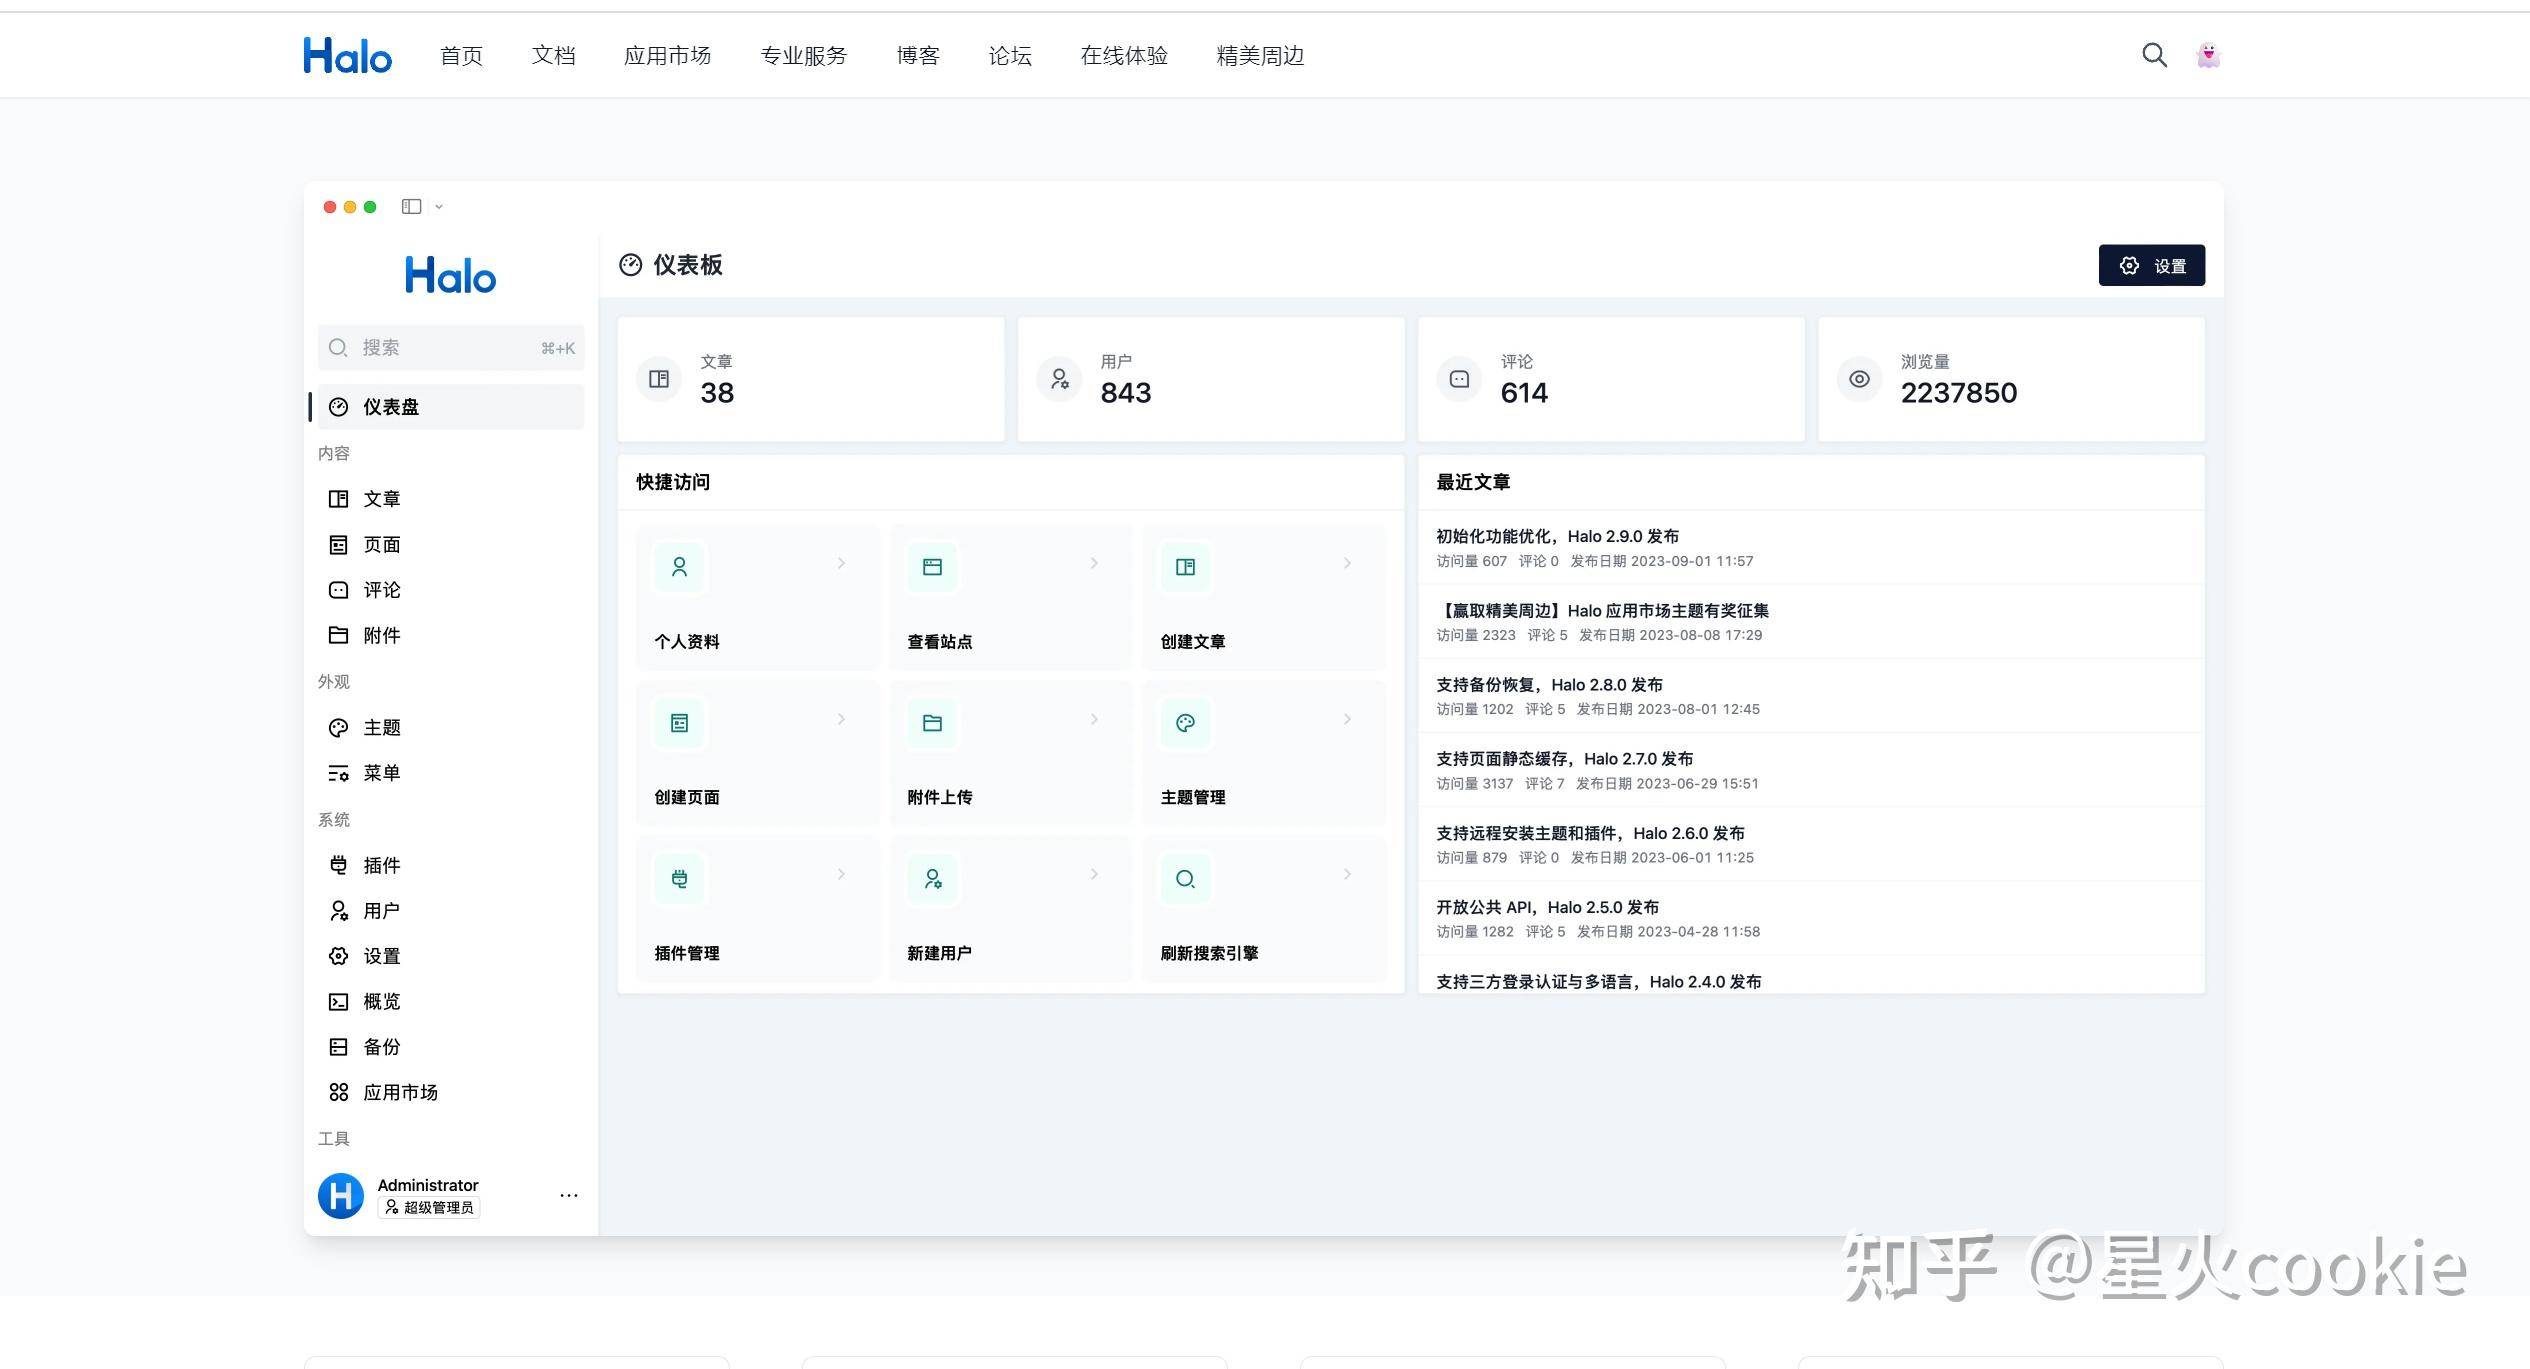Screen dimensions: 2530x1369
Task: Open article 支持备份恢复，Halo 2.8.0 发布
Action: (1549, 685)
